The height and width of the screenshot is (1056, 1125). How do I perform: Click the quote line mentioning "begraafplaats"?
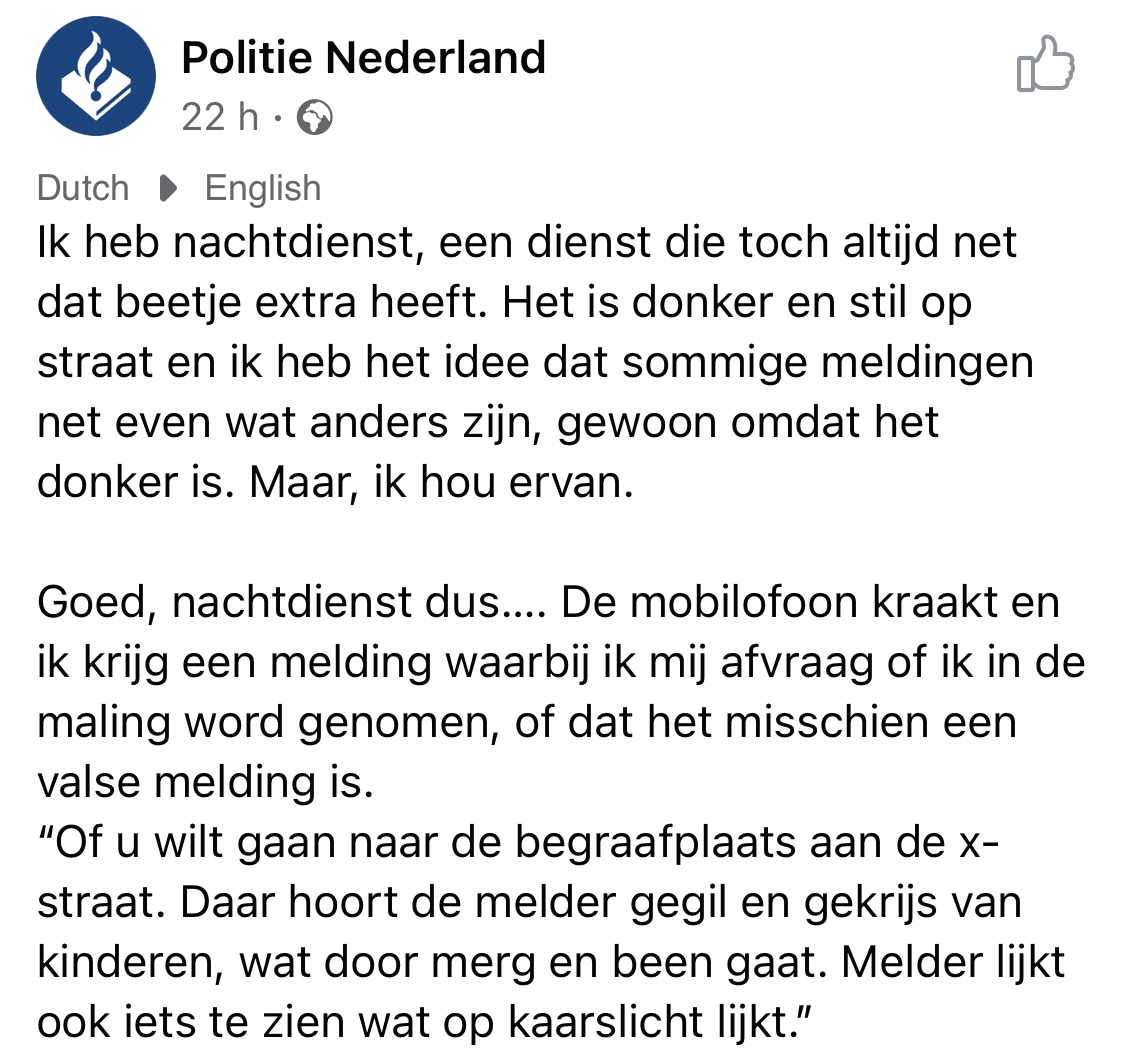pos(517,844)
